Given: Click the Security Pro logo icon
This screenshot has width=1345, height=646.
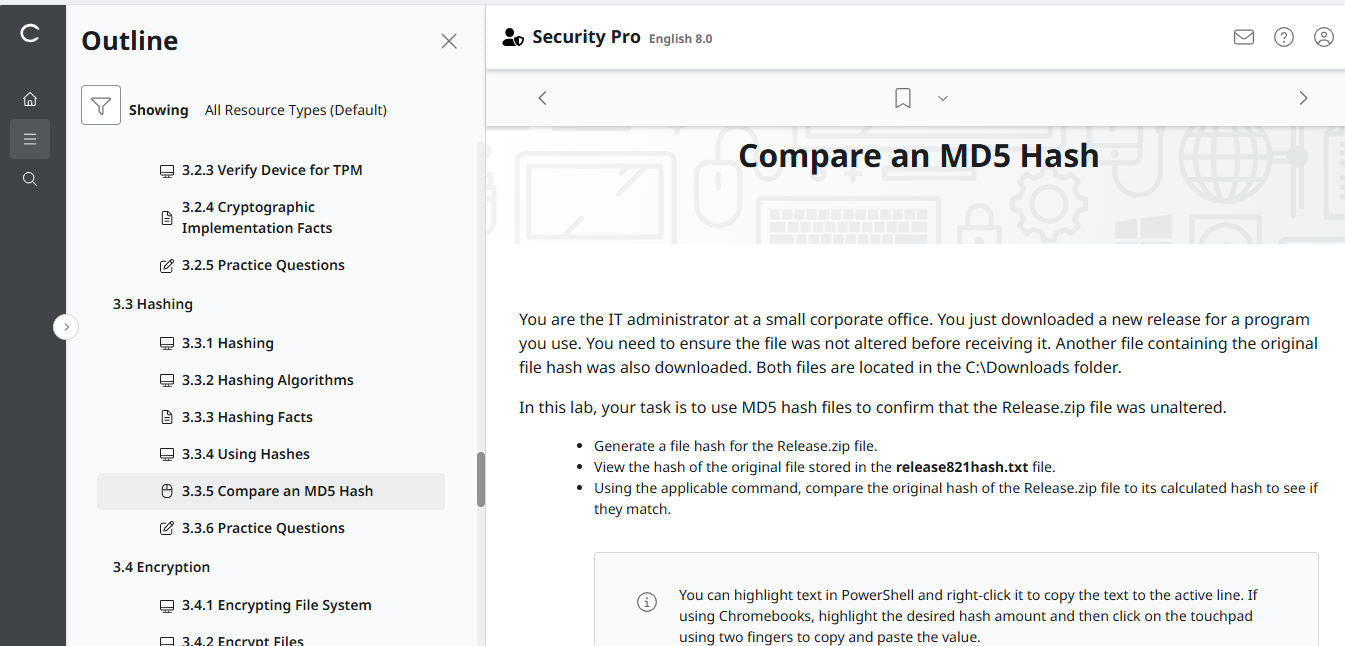Looking at the screenshot, I should pos(512,36).
